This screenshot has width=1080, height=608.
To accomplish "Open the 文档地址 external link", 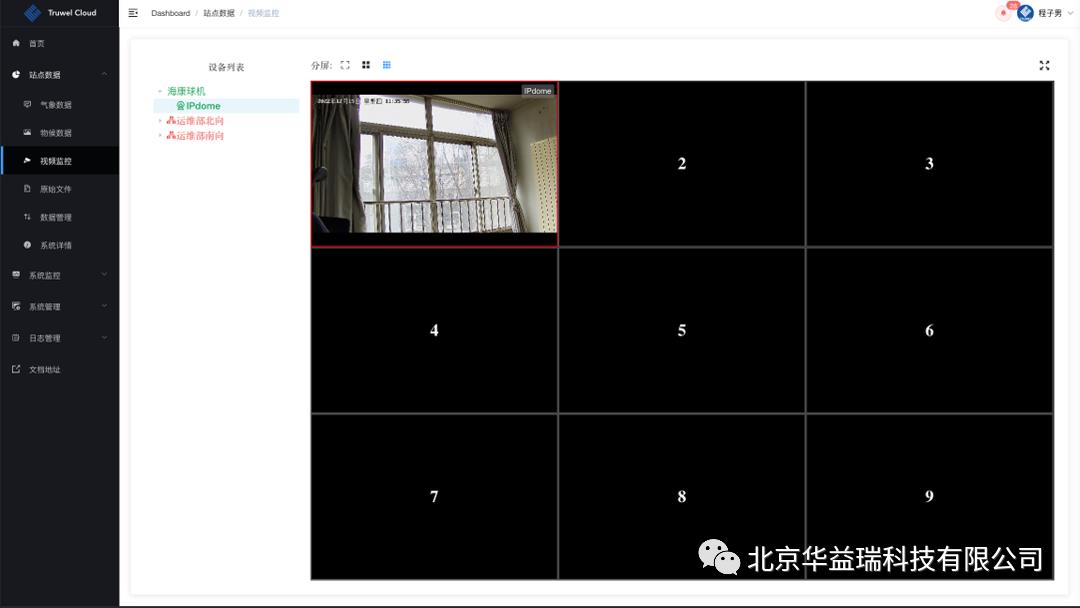I will pos(44,369).
